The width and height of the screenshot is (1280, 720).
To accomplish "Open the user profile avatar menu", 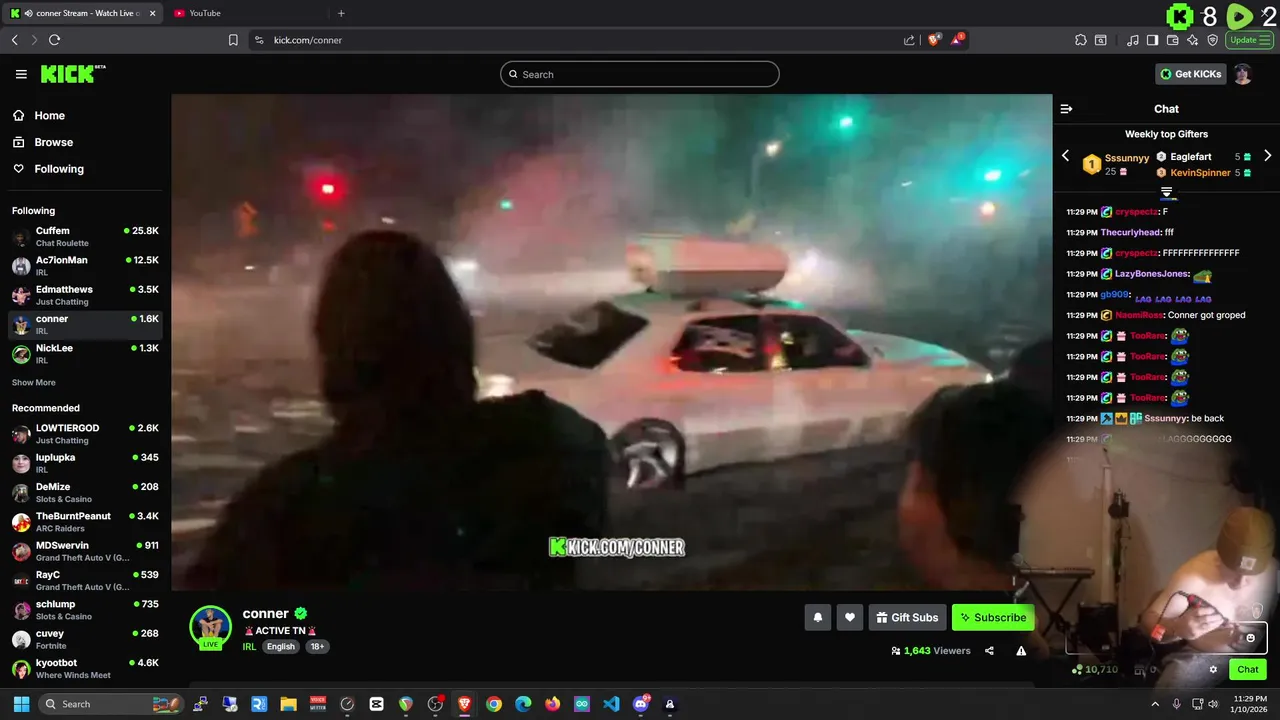I will point(1242,74).
